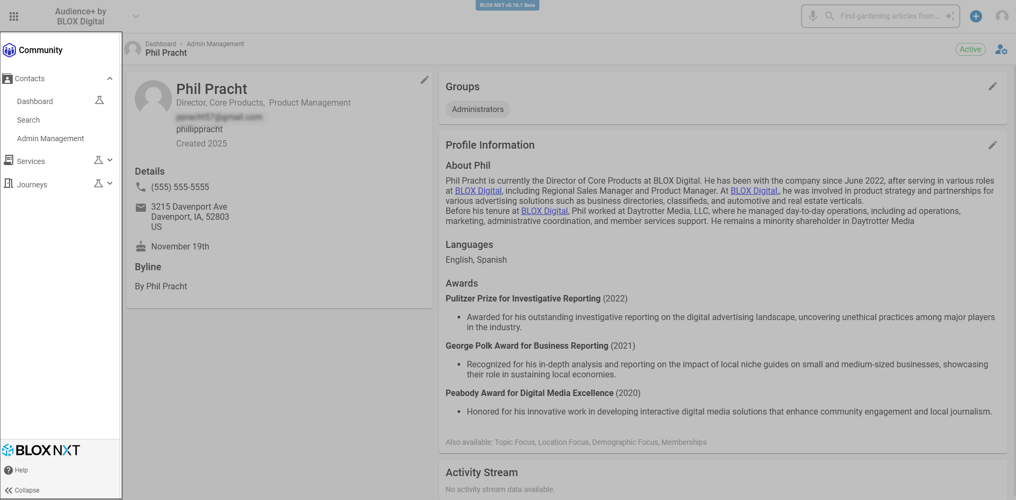1016x500 pixels.
Task: Click the beta flask icon beside Dashboard
Action: [99, 100]
